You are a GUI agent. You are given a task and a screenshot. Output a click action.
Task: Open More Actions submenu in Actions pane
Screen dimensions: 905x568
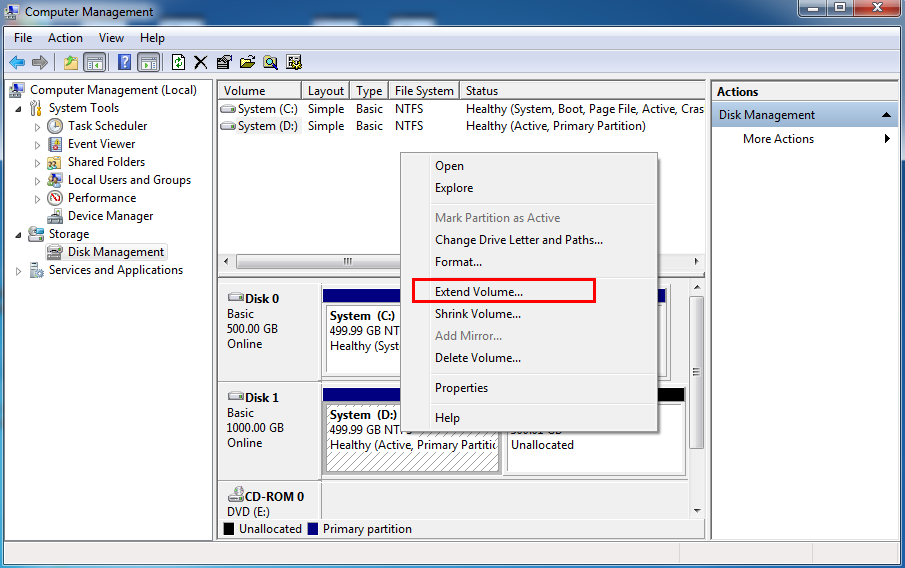pyautogui.click(x=805, y=139)
